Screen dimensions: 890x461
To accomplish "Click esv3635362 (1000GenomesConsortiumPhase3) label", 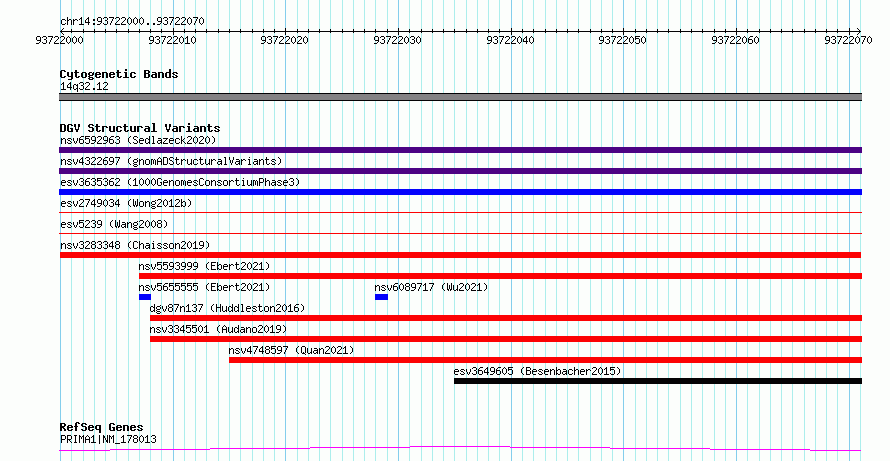I will pos(180,182).
